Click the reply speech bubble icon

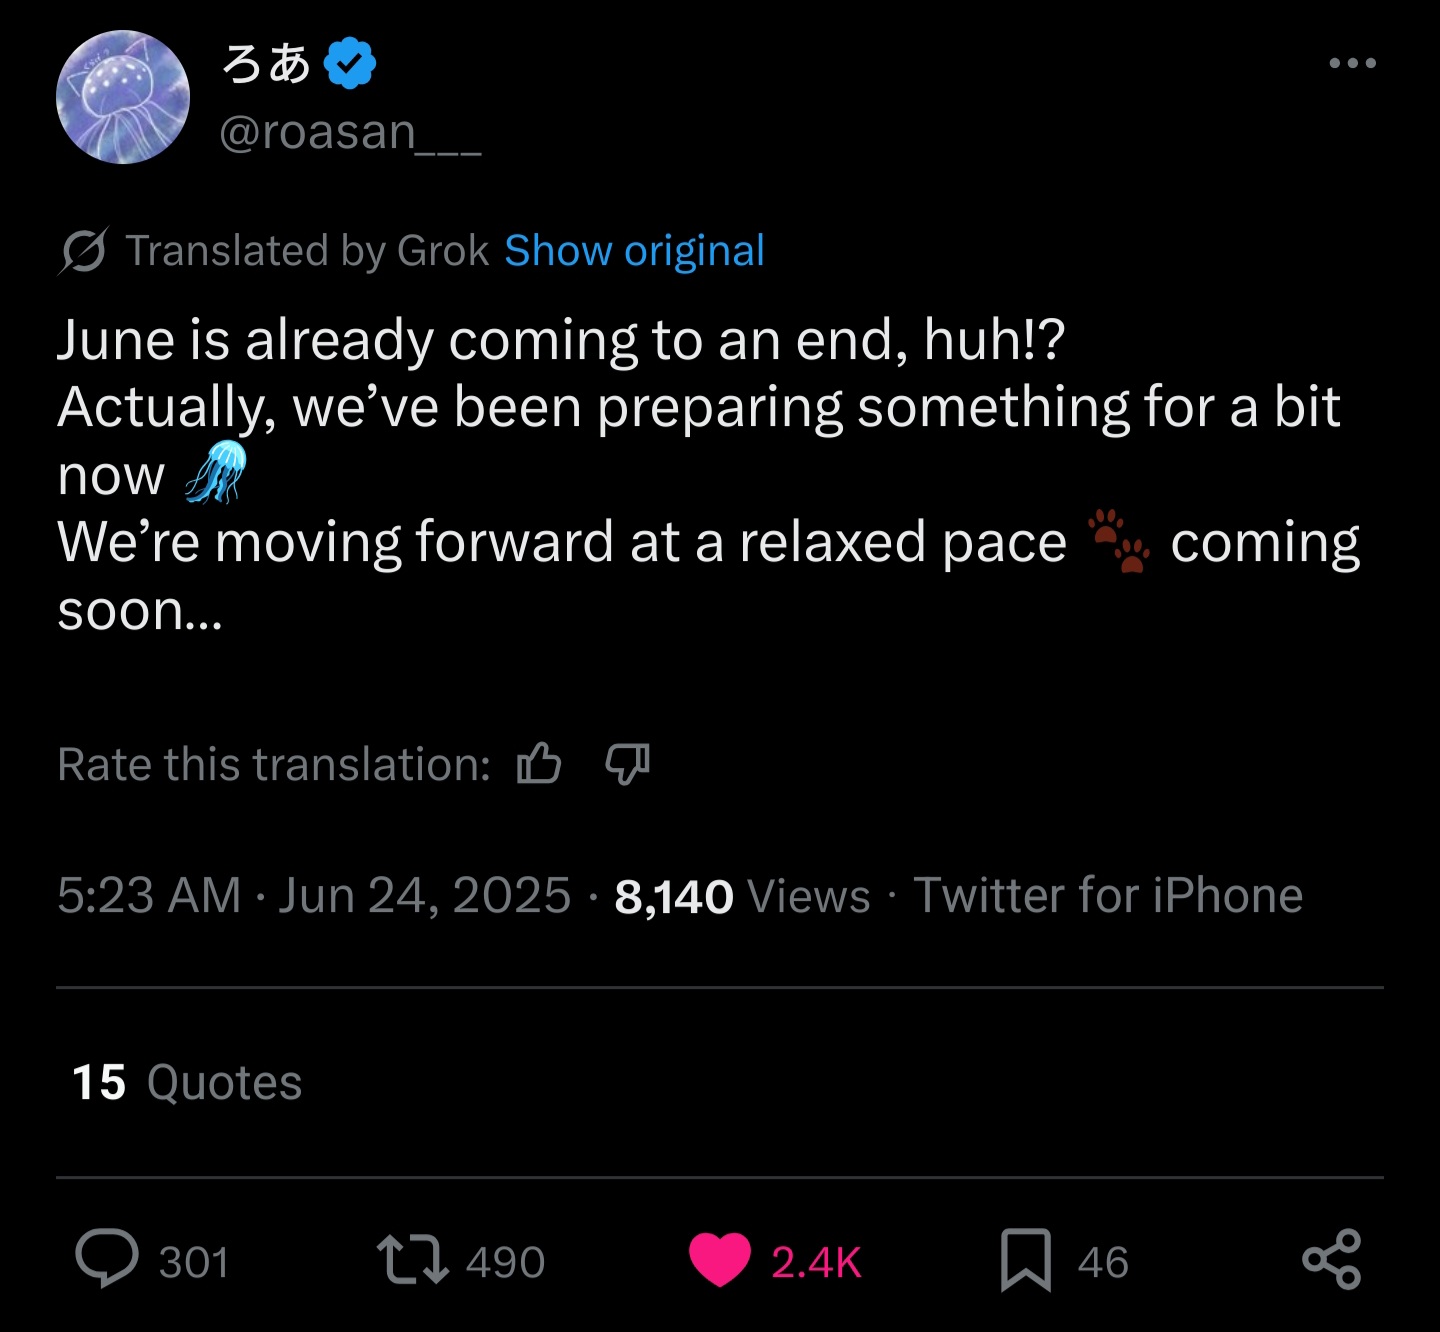pos(107,1259)
